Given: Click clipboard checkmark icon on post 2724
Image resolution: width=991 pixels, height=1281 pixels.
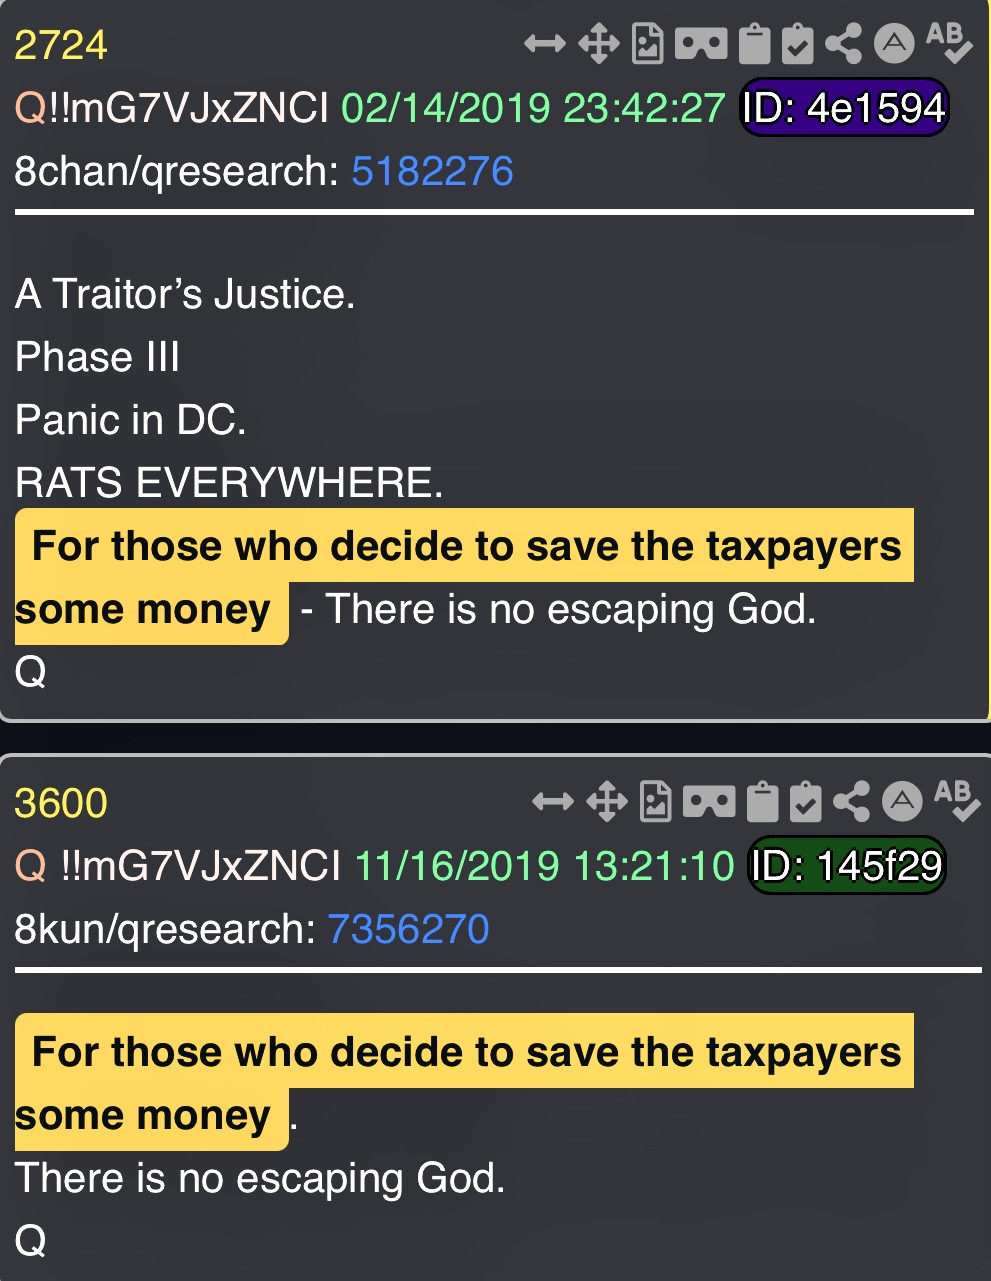Looking at the screenshot, I should point(798,44).
